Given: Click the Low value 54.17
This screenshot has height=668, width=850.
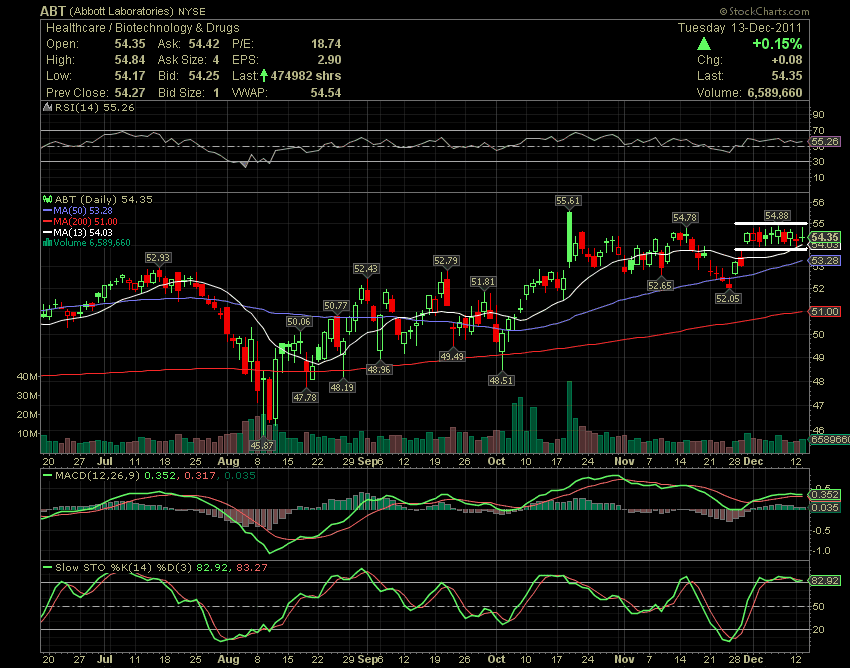Looking at the screenshot, I should [130, 75].
